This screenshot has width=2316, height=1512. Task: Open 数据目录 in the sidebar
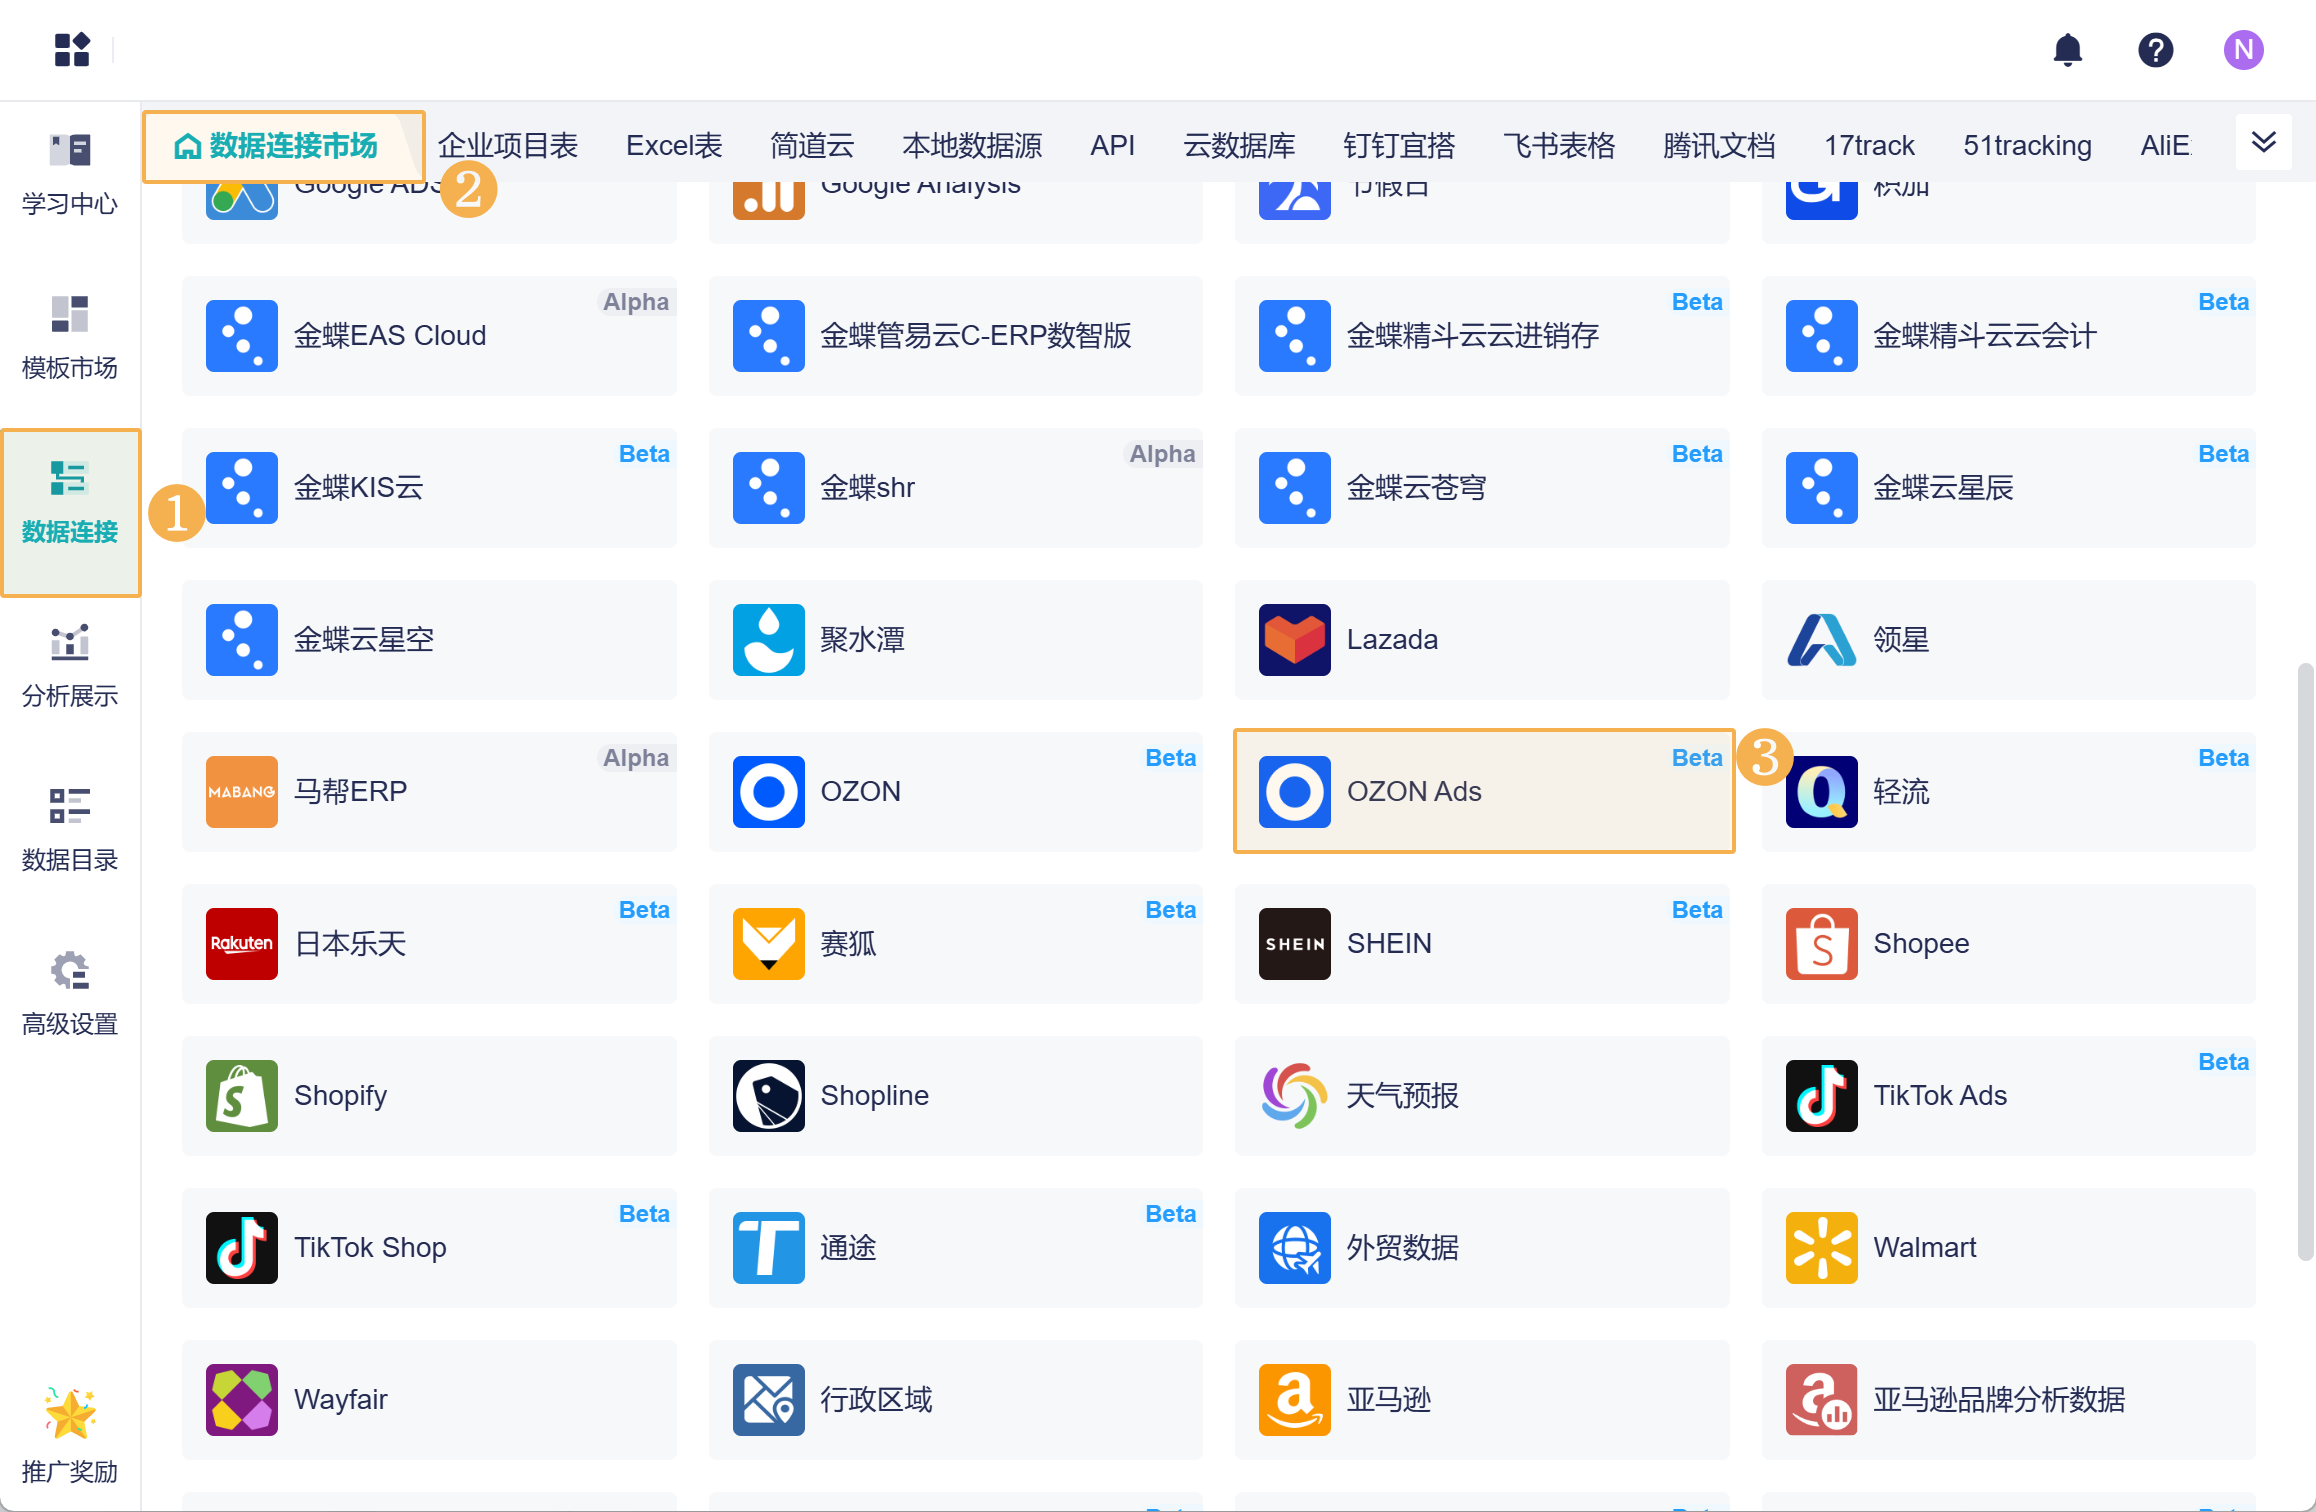70,832
